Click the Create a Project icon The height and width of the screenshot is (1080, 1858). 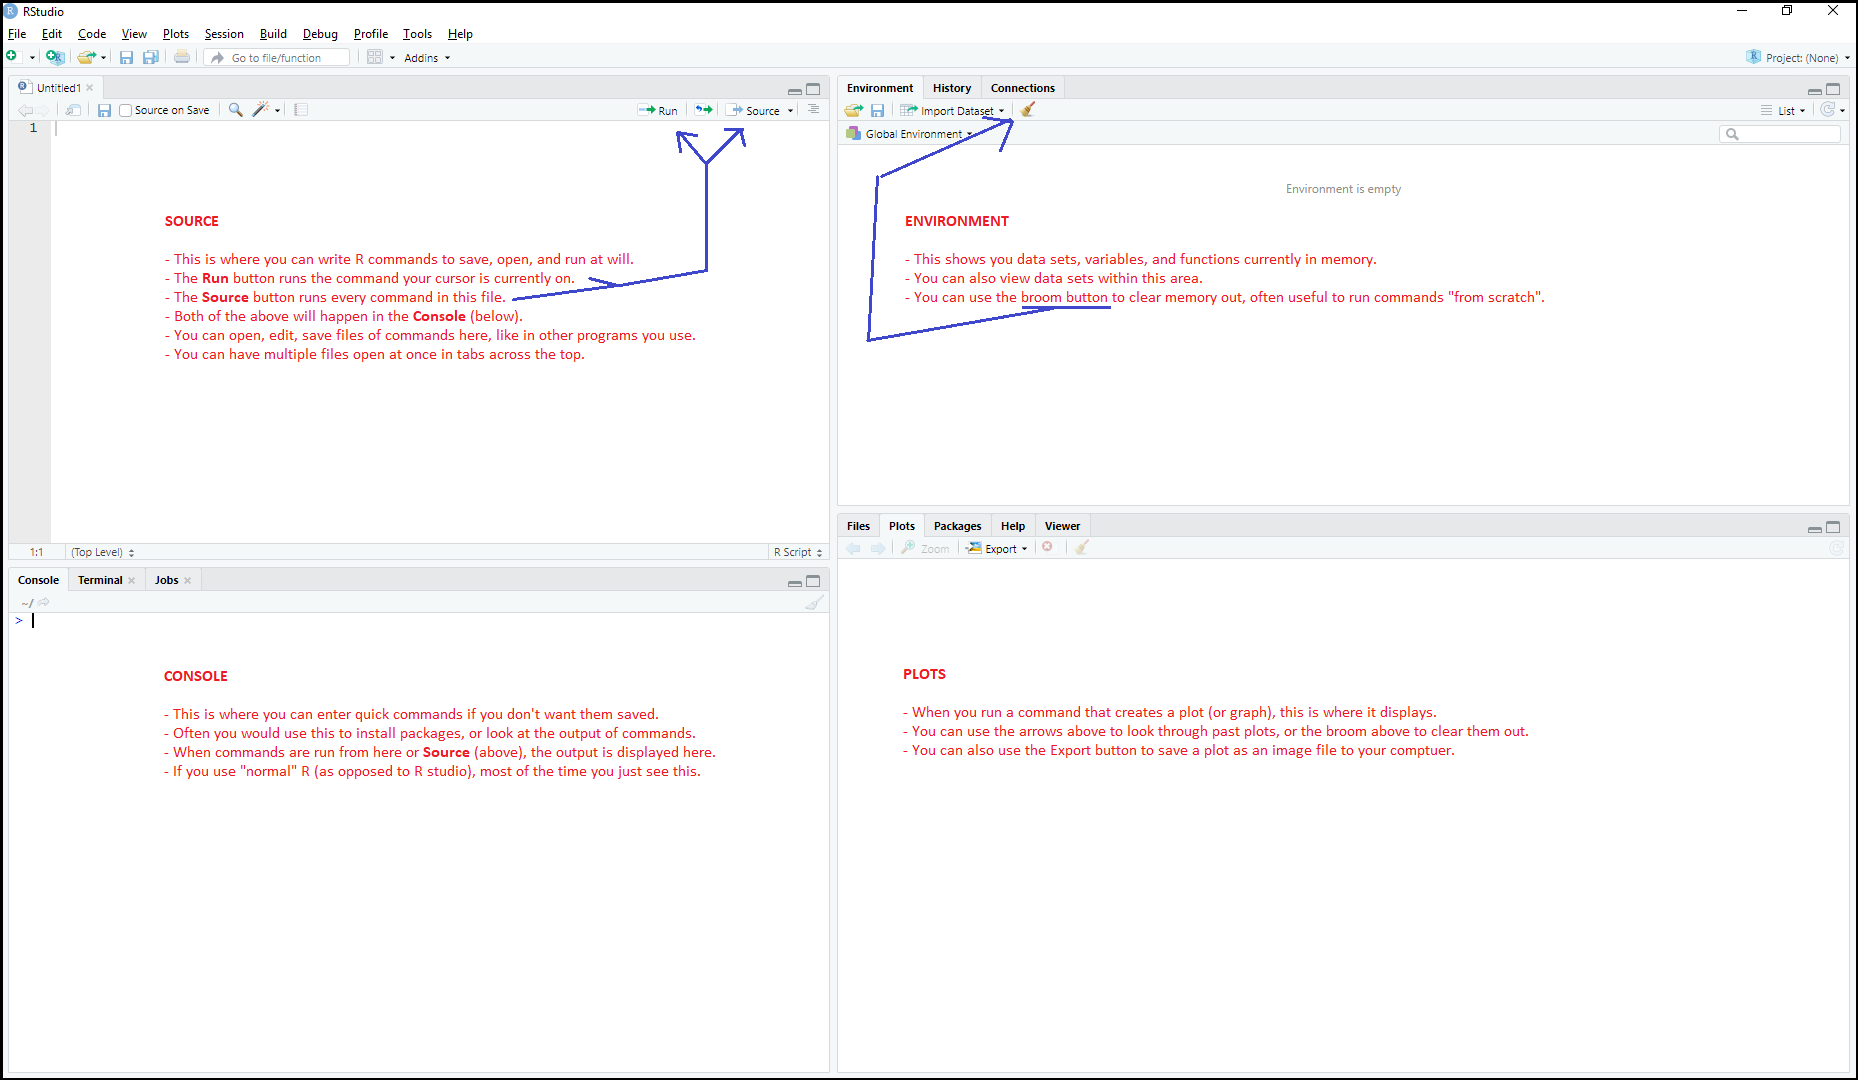(55, 57)
